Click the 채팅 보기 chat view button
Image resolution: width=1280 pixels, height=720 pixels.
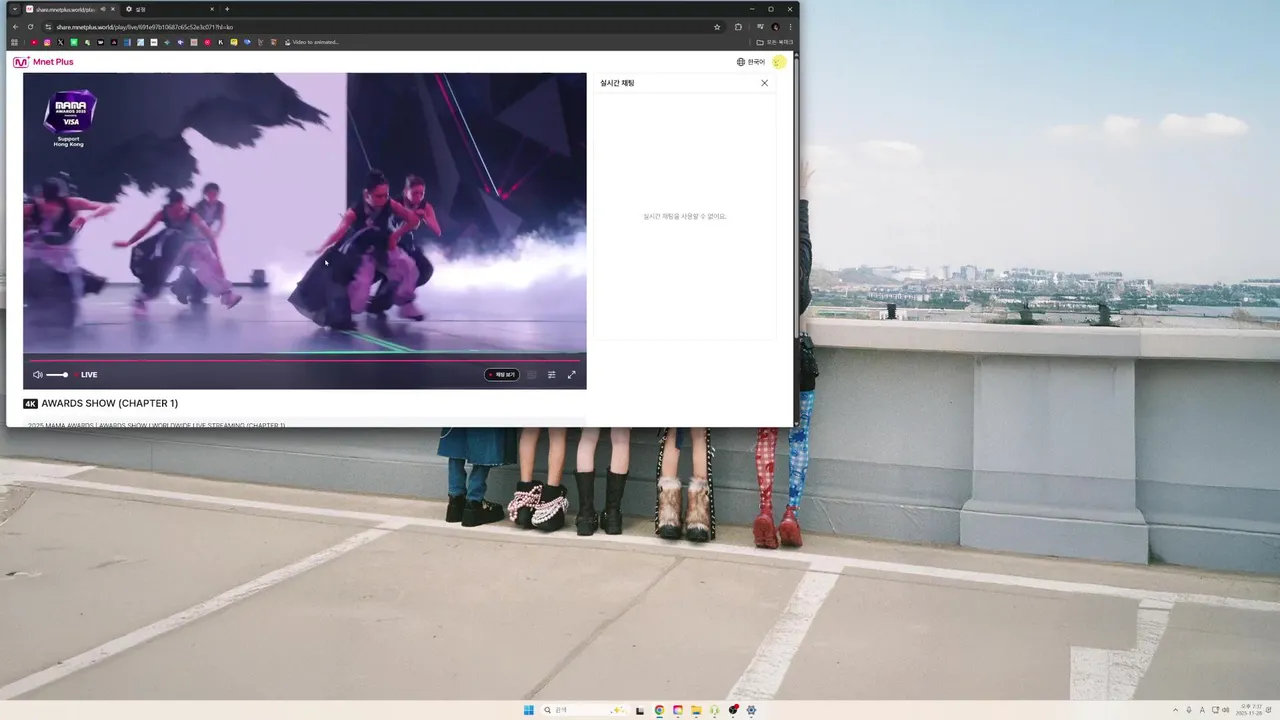pos(502,375)
